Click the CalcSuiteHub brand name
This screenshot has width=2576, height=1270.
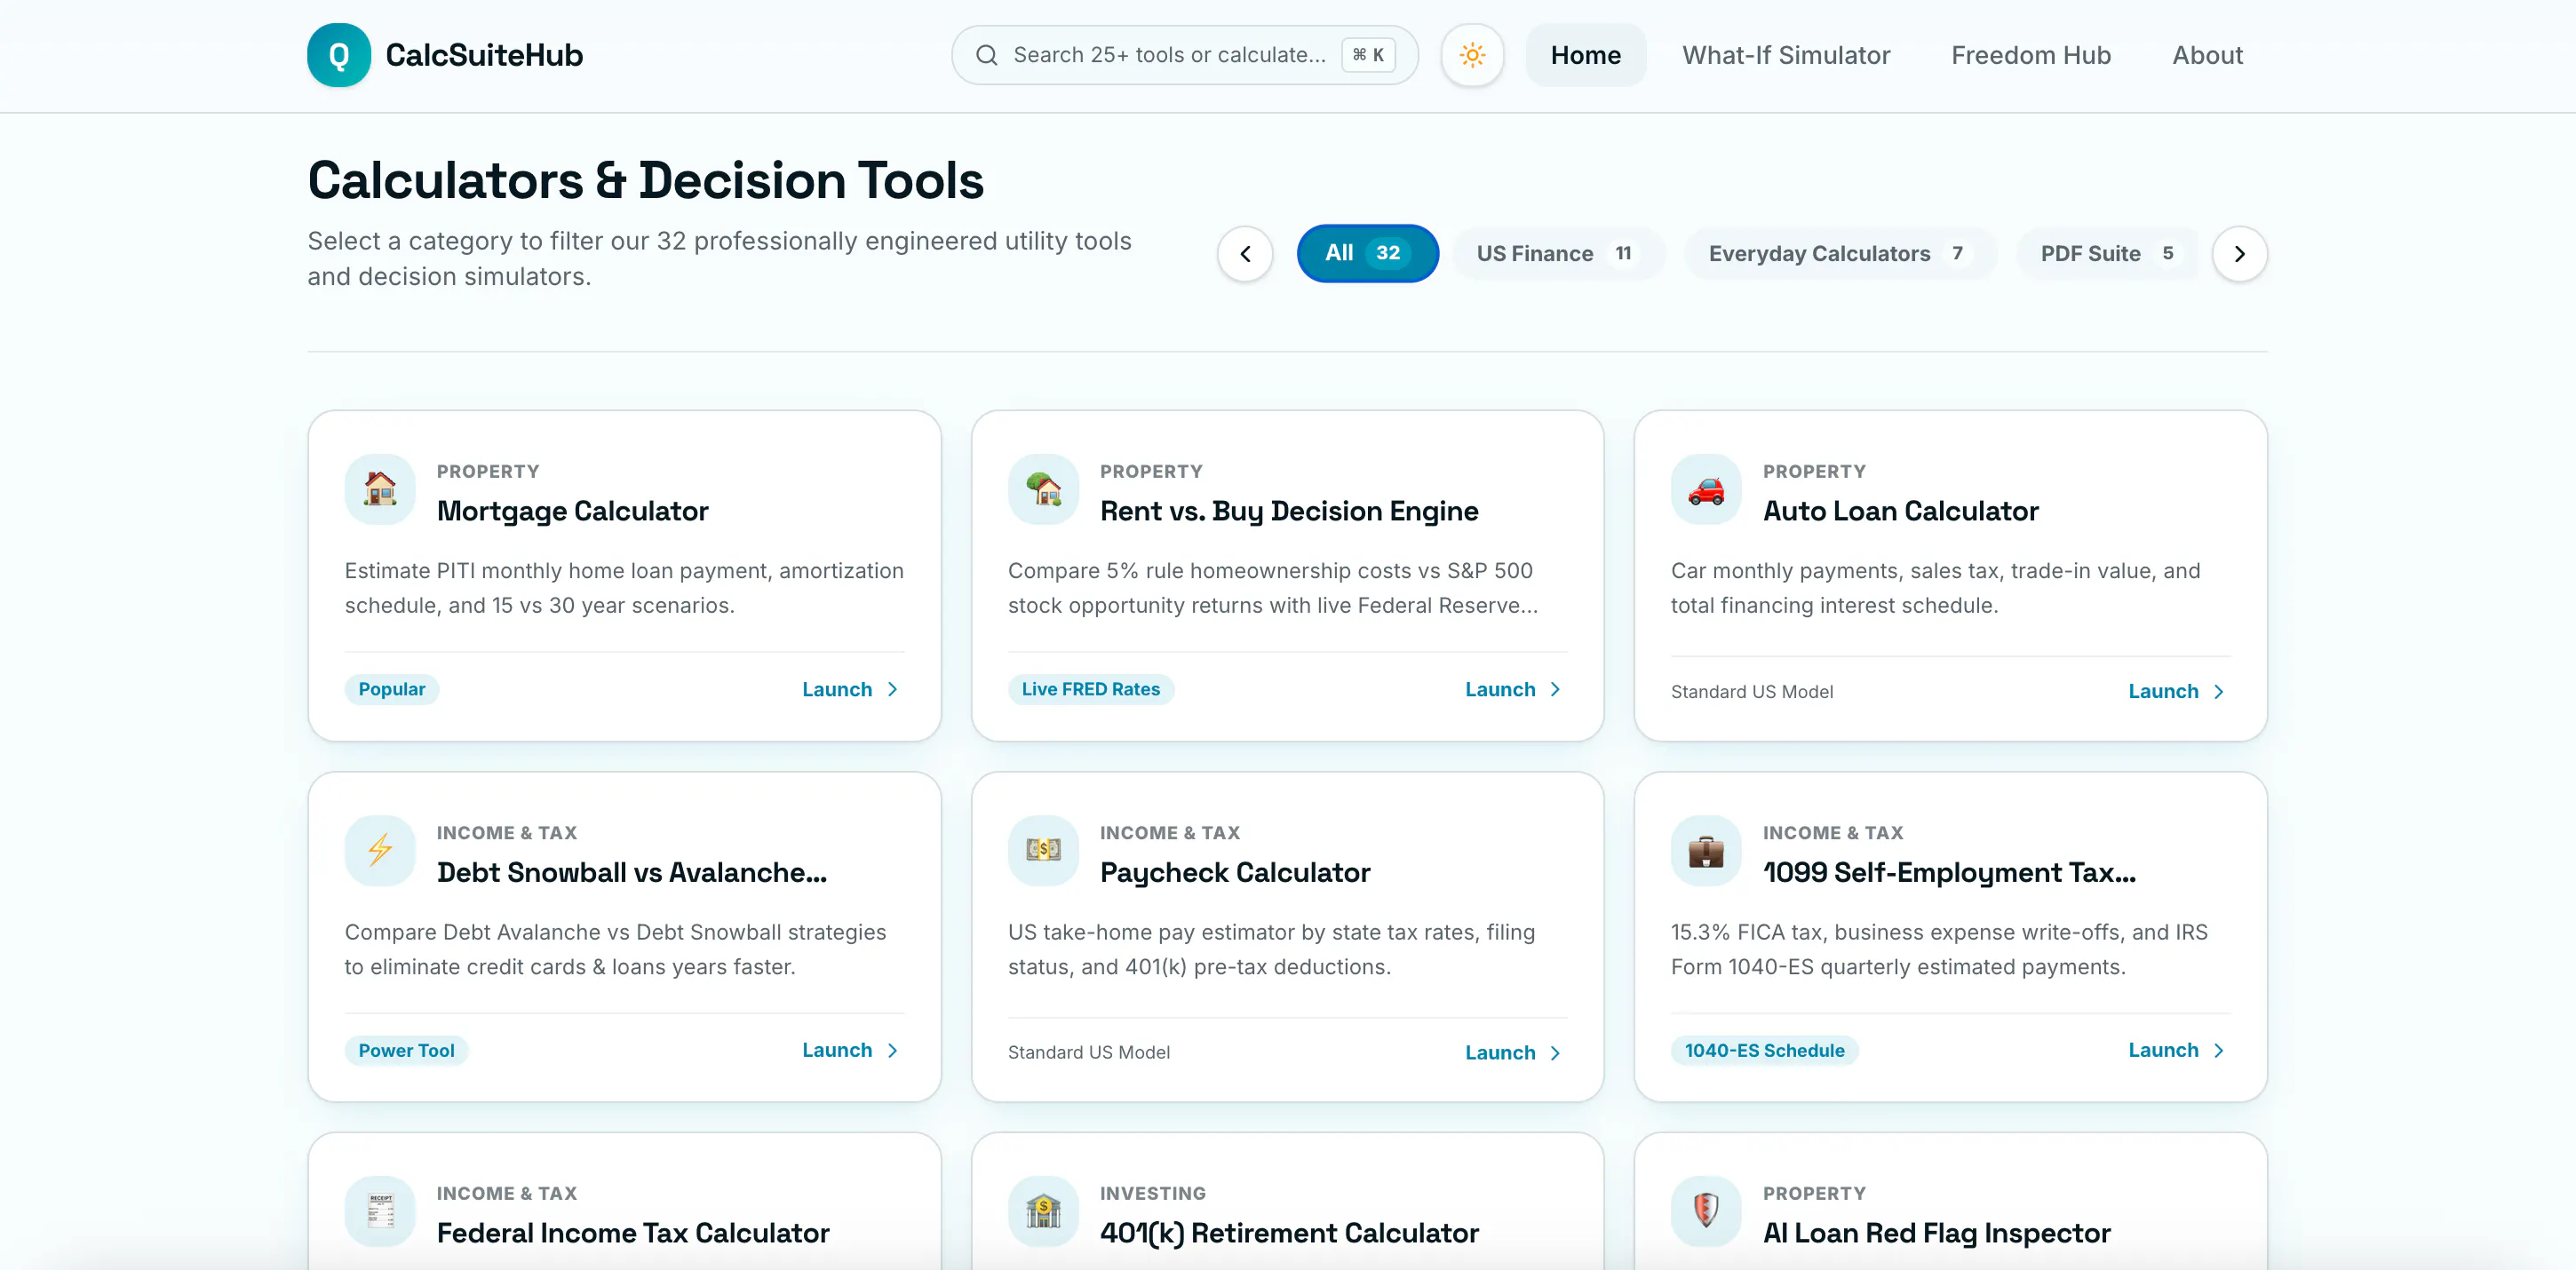(484, 55)
